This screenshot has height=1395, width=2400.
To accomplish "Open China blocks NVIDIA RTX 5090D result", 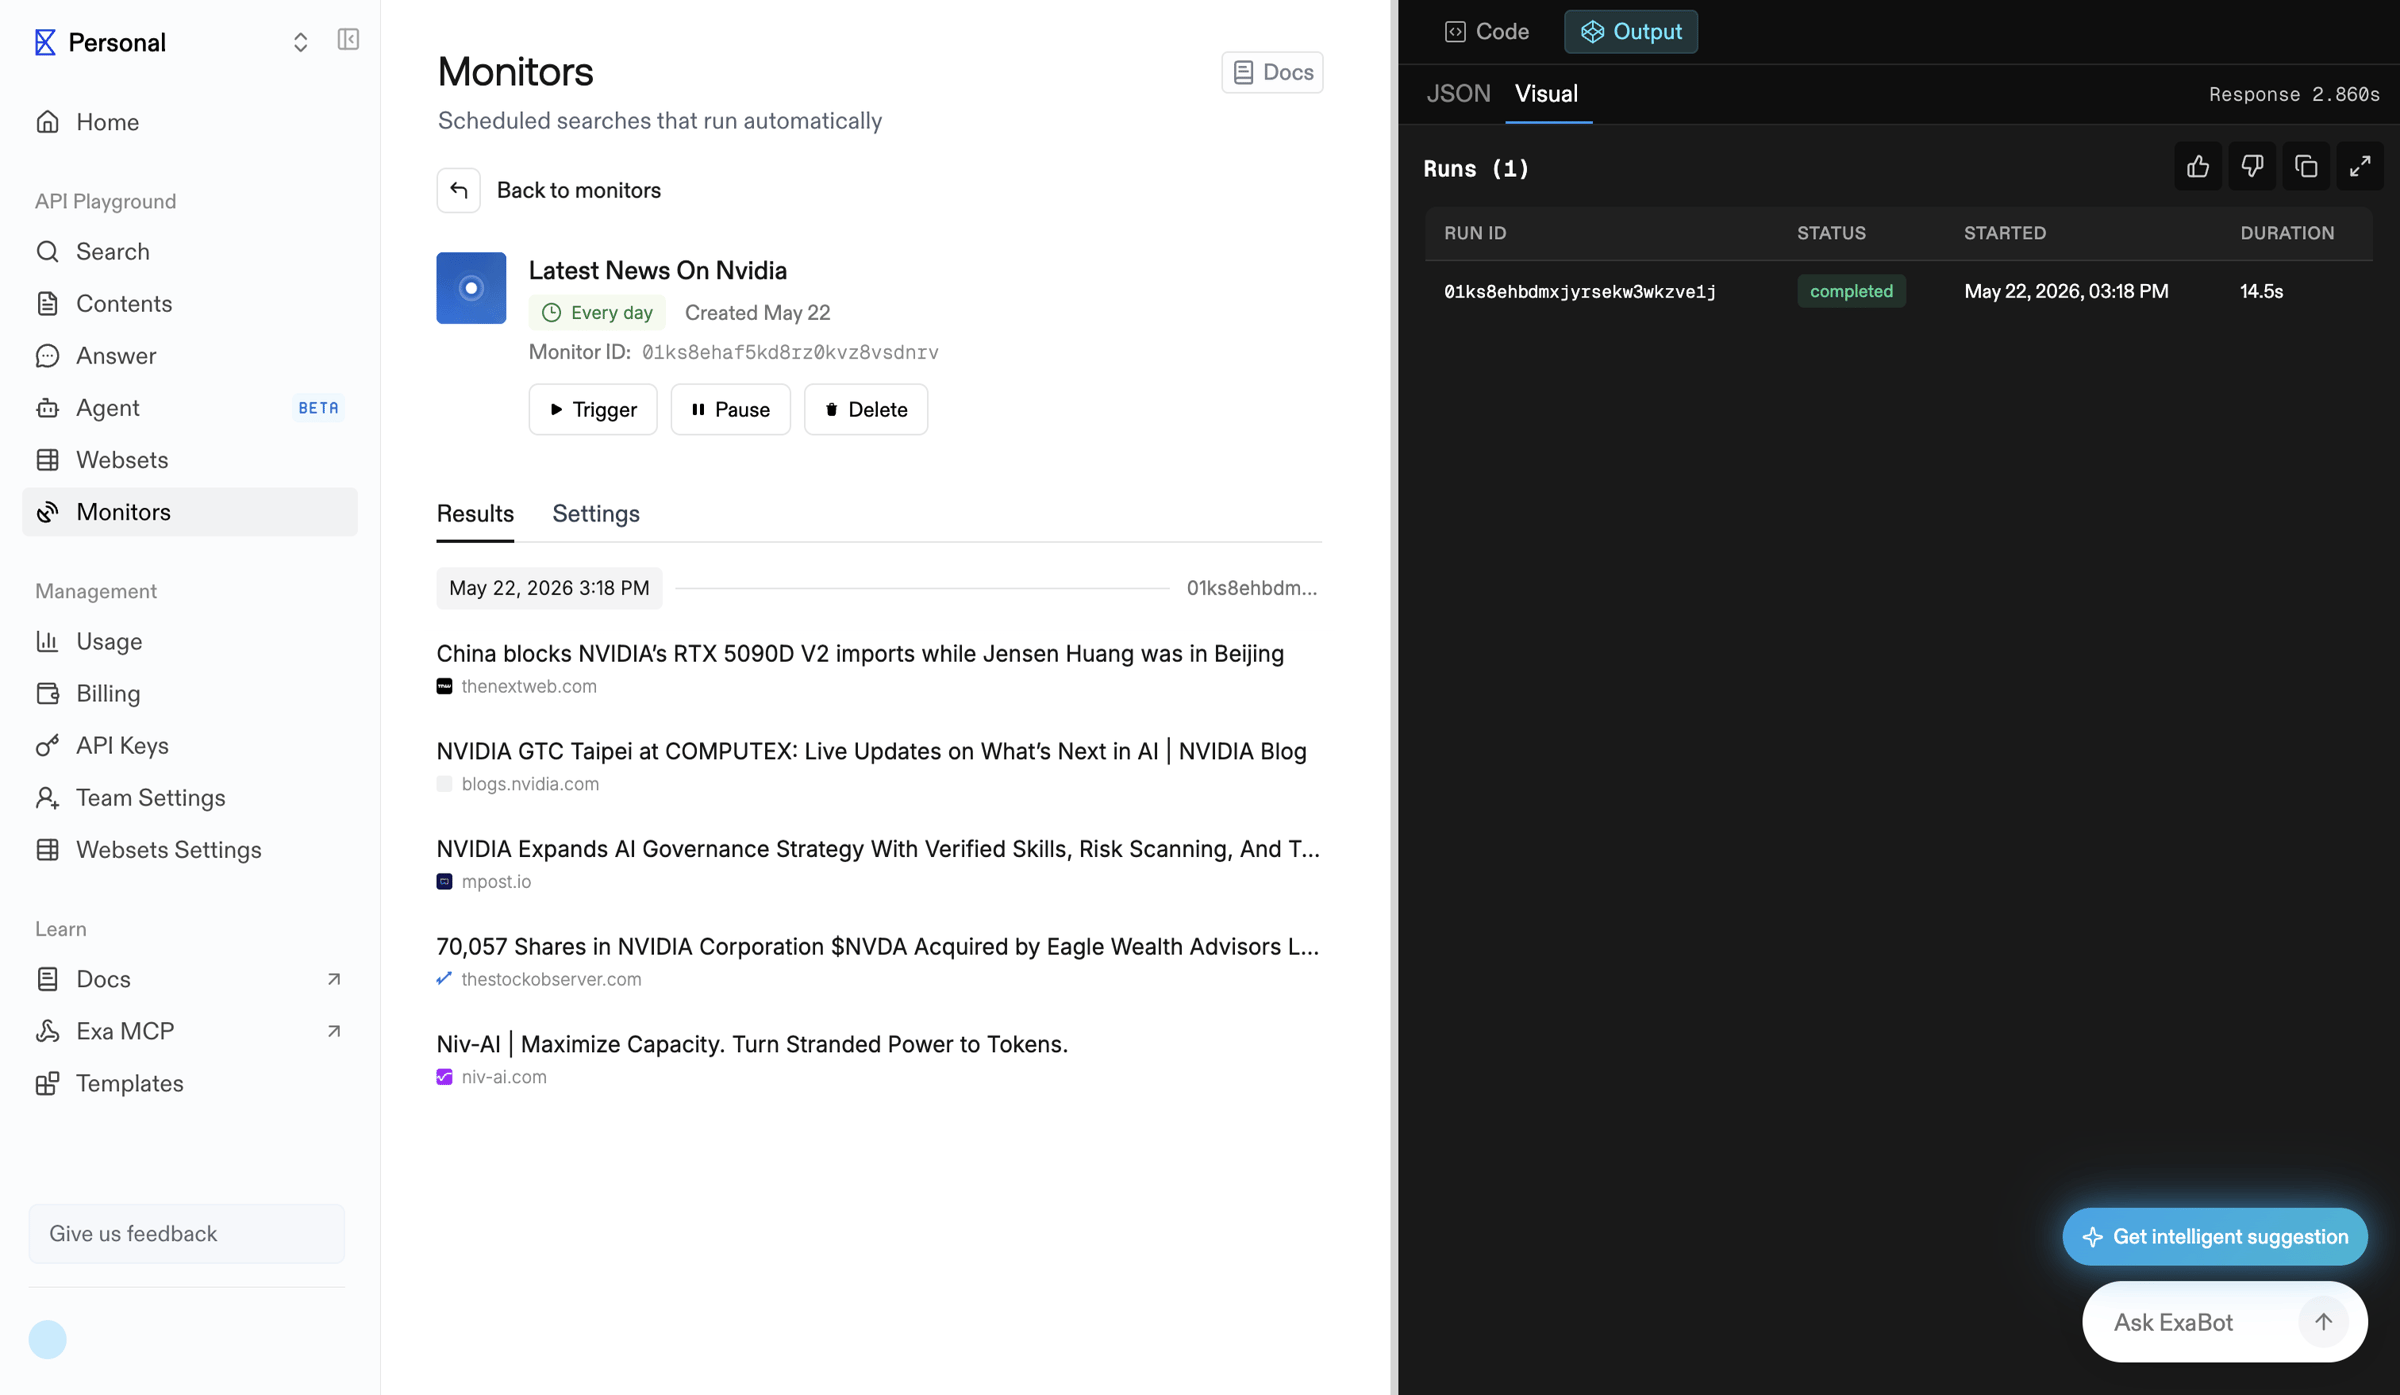I will point(860,654).
